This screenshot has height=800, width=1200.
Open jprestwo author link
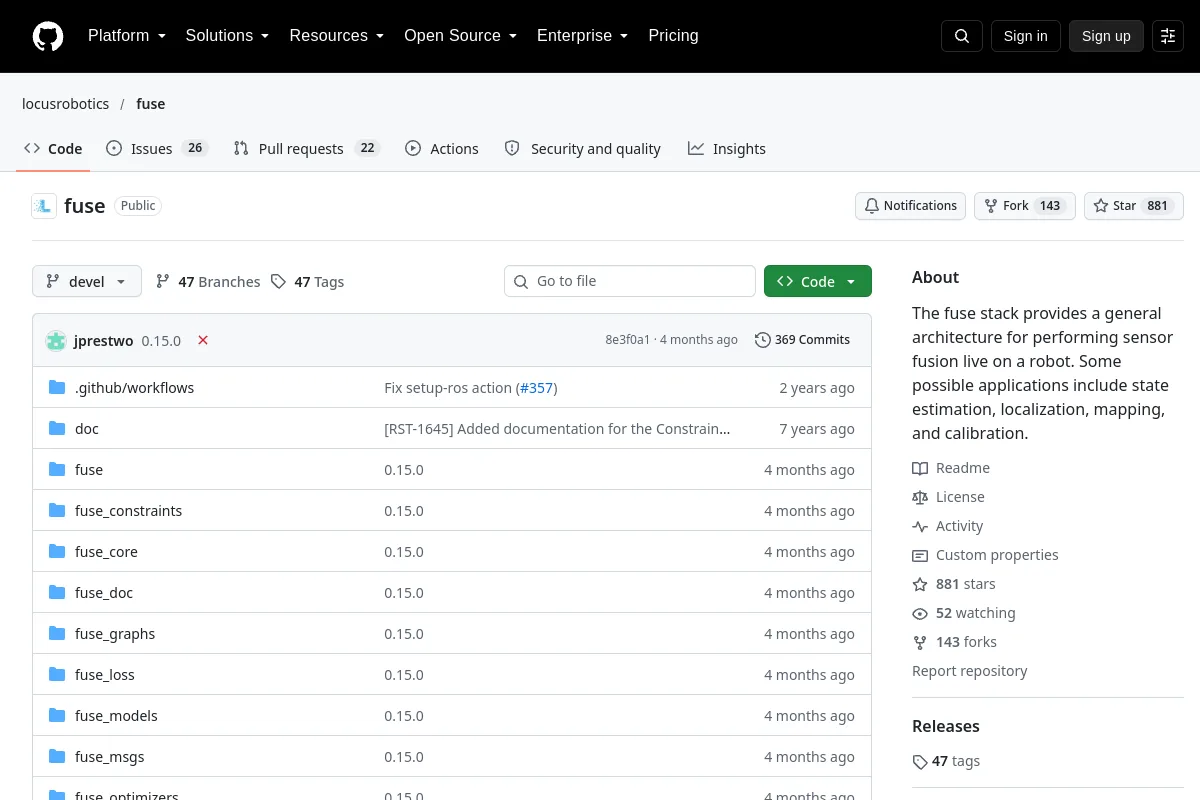(x=104, y=341)
